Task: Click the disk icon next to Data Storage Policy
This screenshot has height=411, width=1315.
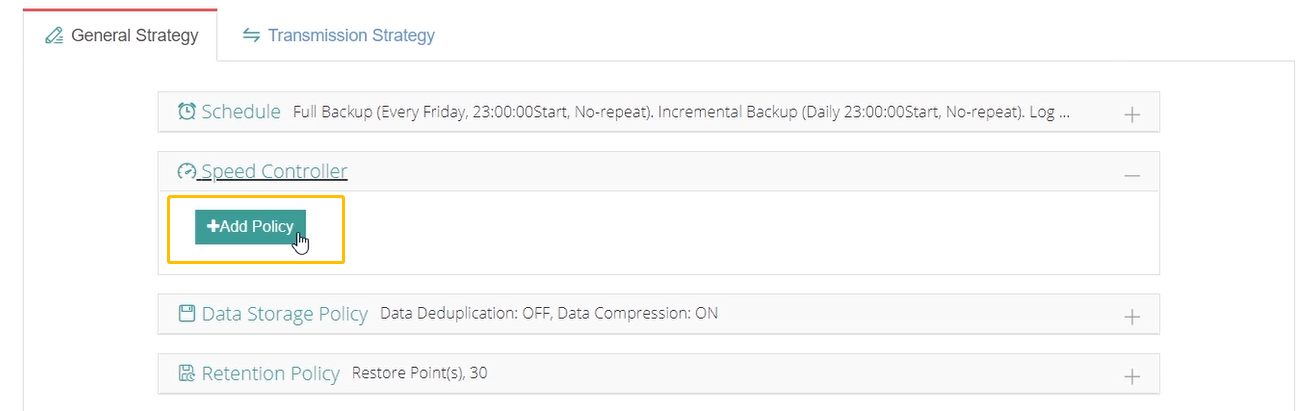Action: [187, 313]
